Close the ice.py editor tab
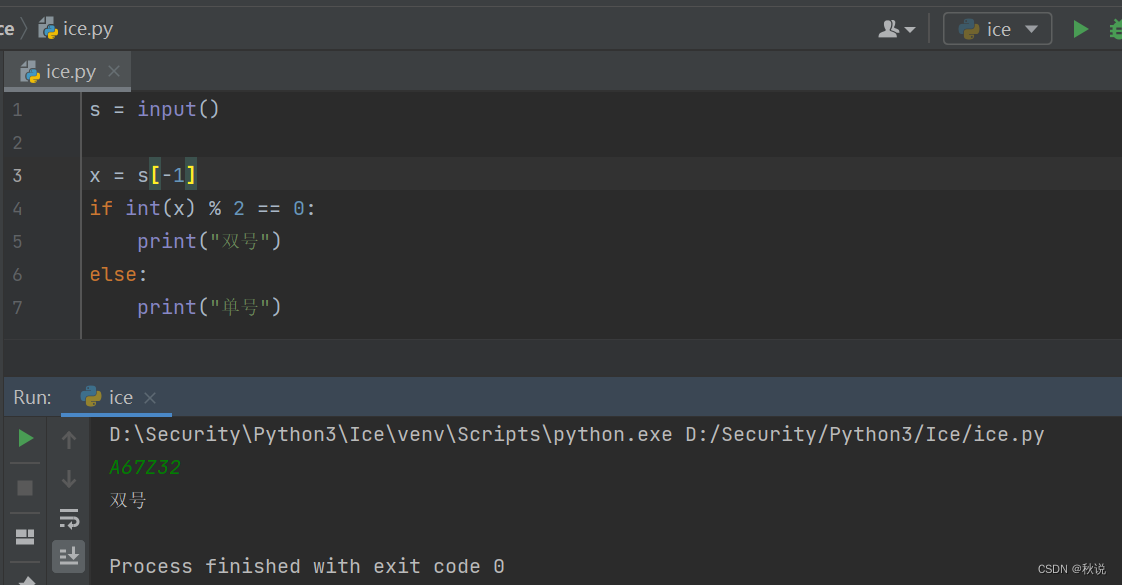 pos(114,72)
